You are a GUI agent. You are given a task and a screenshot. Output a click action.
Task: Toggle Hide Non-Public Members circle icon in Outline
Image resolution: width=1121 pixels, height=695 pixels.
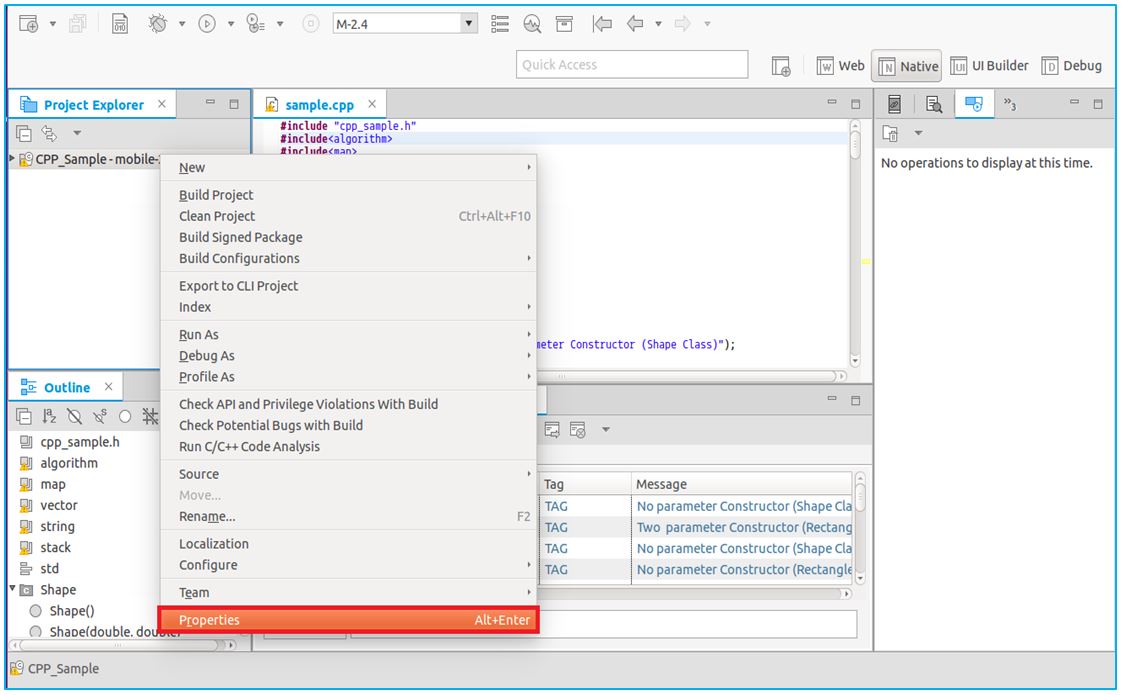[125, 416]
